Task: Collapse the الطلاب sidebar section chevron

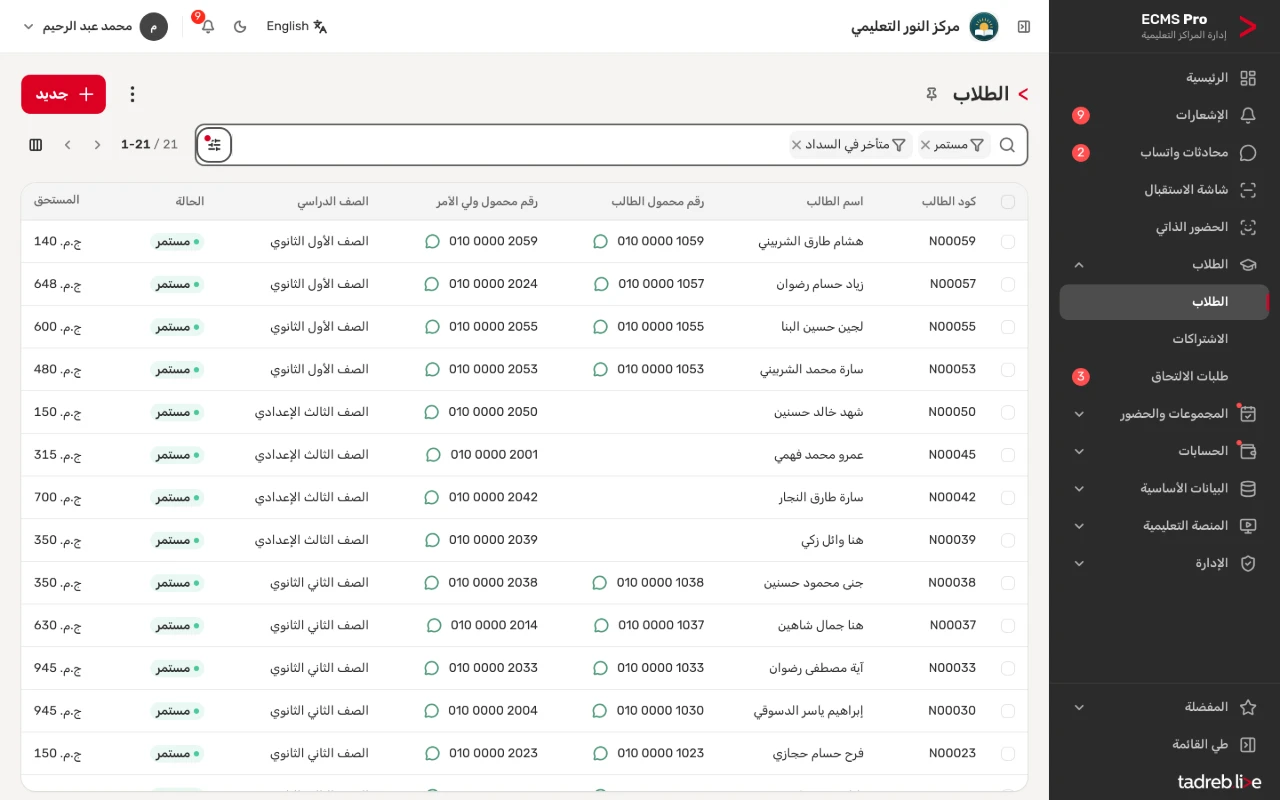Action: tap(1079, 265)
